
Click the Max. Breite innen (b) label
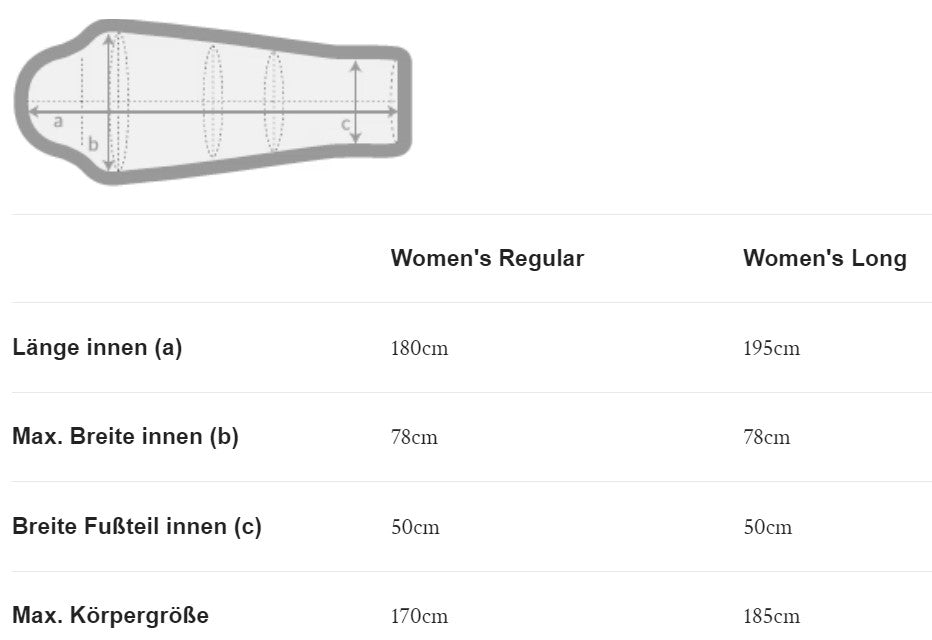[x=125, y=437]
